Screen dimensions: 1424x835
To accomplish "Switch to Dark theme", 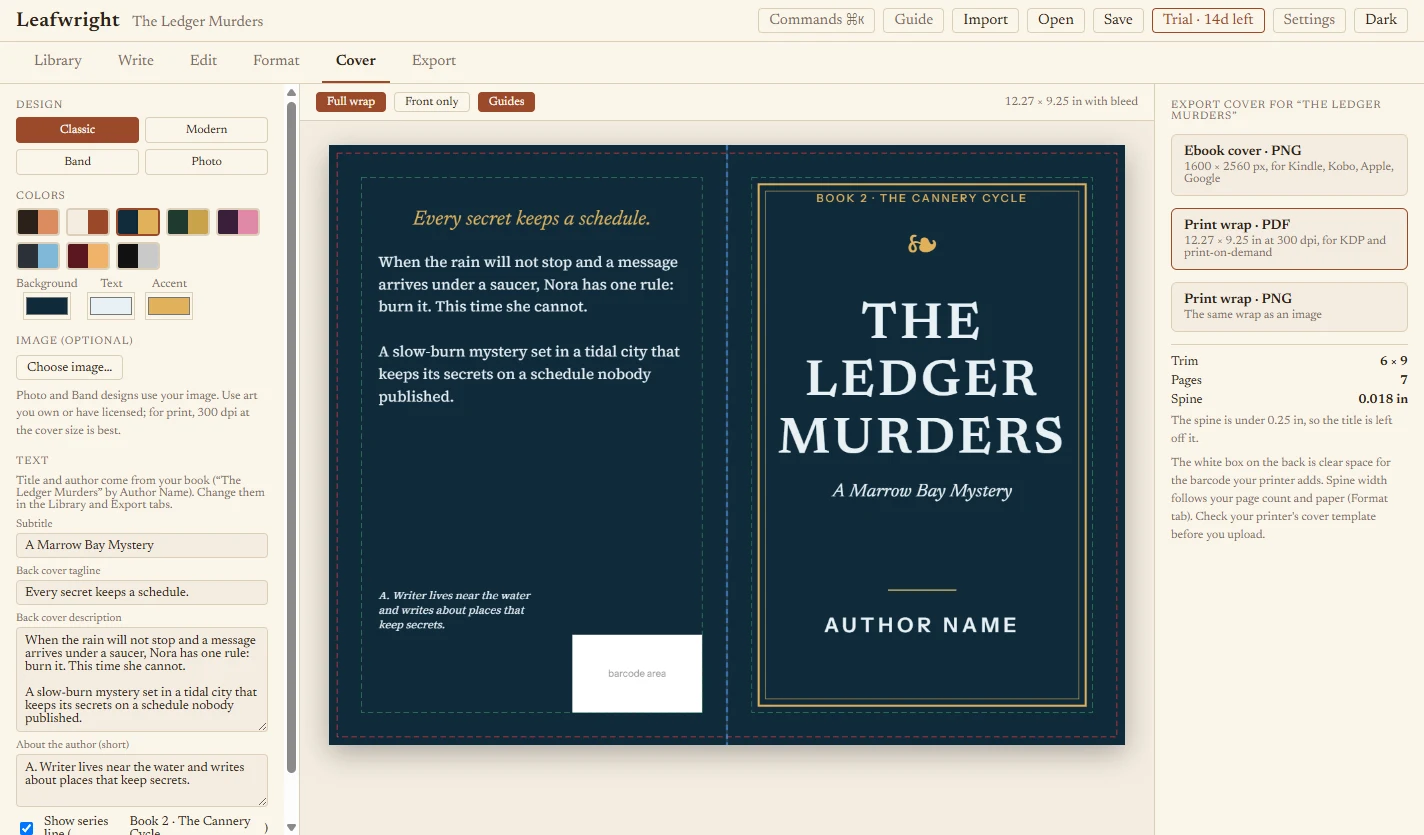I will tap(1381, 20).
